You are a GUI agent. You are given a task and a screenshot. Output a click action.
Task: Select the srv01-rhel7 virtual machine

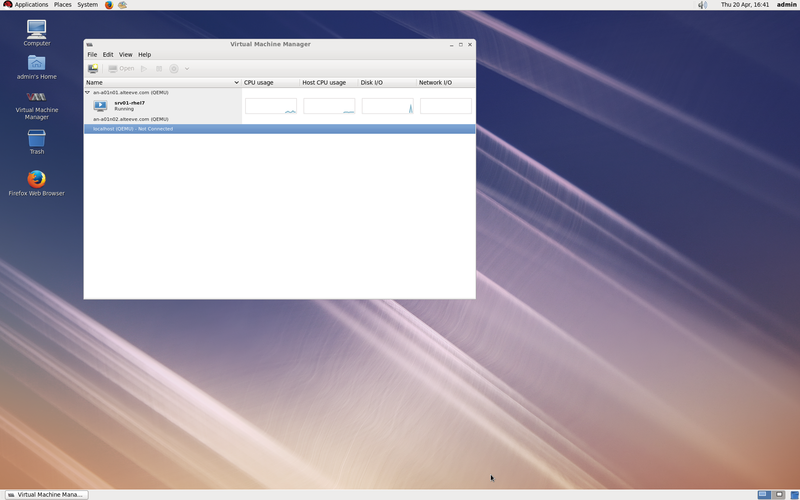click(x=129, y=105)
